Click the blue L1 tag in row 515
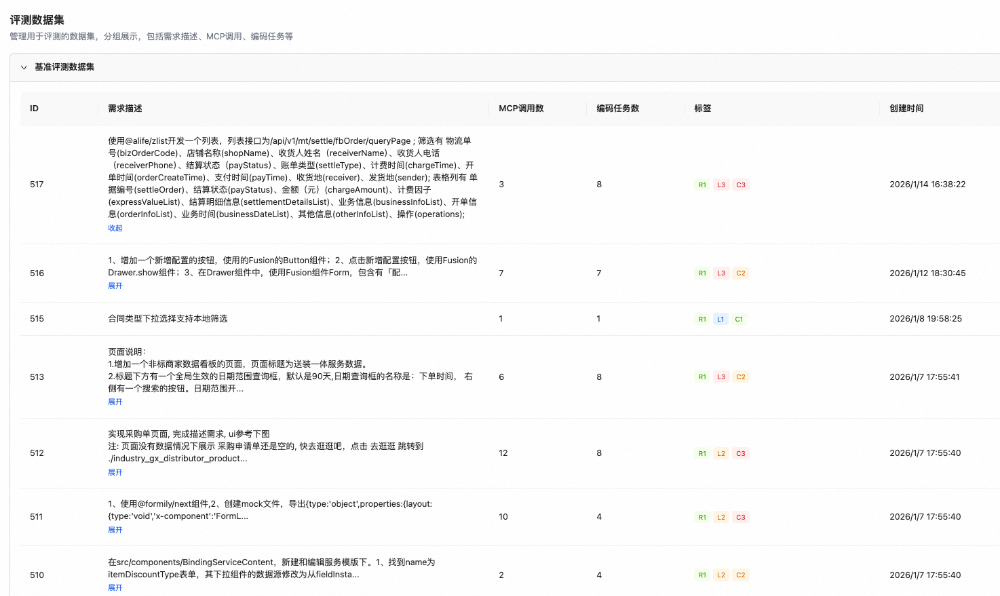 (x=721, y=319)
